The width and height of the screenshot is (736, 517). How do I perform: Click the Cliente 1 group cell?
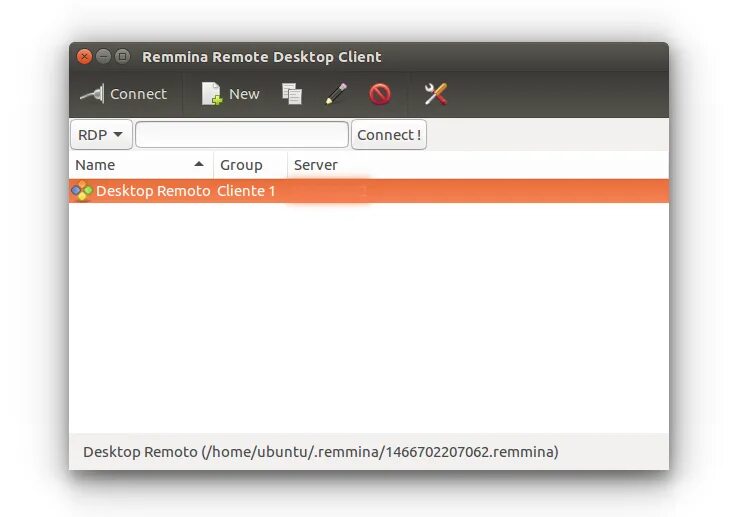[x=246, y=191]
